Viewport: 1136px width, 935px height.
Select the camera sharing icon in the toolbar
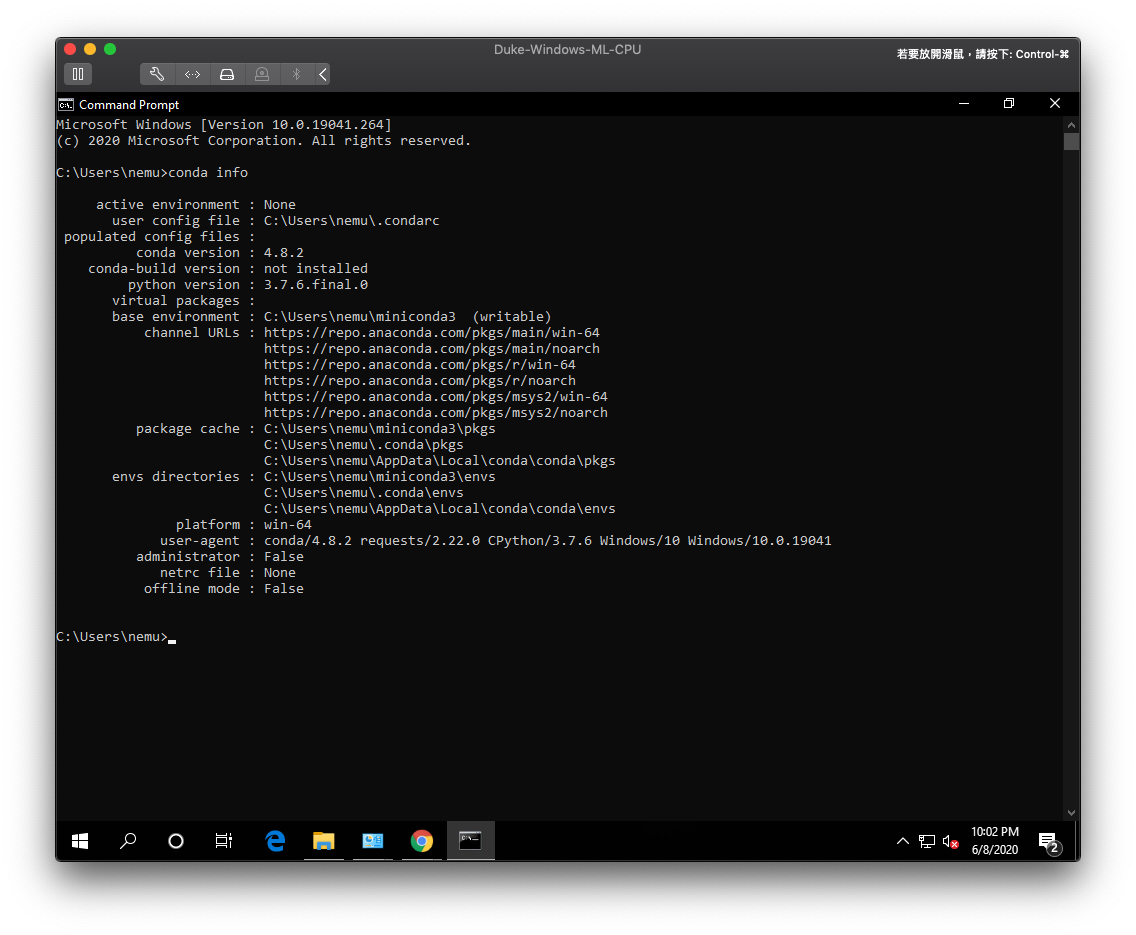(262, 74)
